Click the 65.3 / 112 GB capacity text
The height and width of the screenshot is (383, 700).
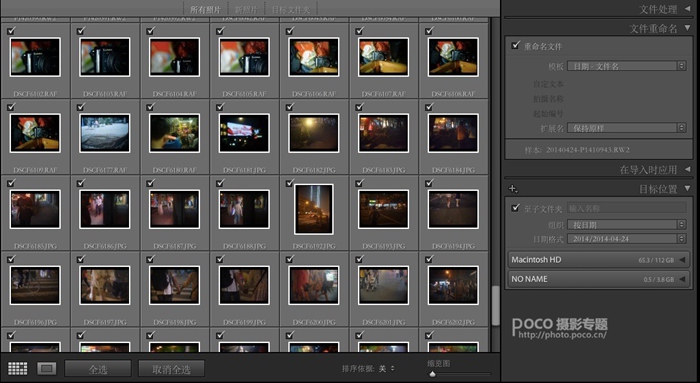(x=656, y=260)
